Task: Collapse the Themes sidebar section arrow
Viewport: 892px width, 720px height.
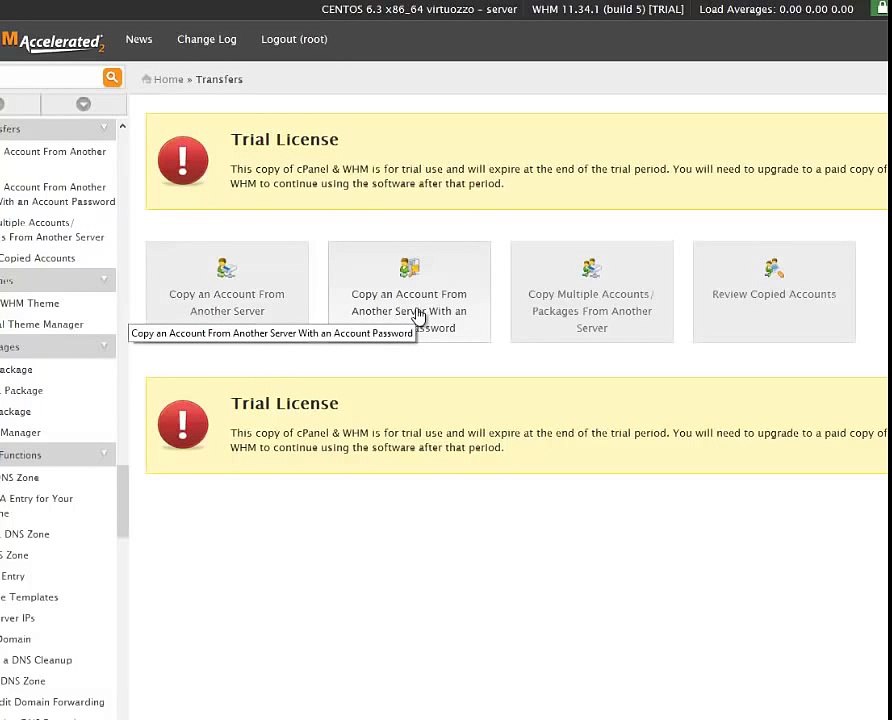Action: (x=104, y=279)
